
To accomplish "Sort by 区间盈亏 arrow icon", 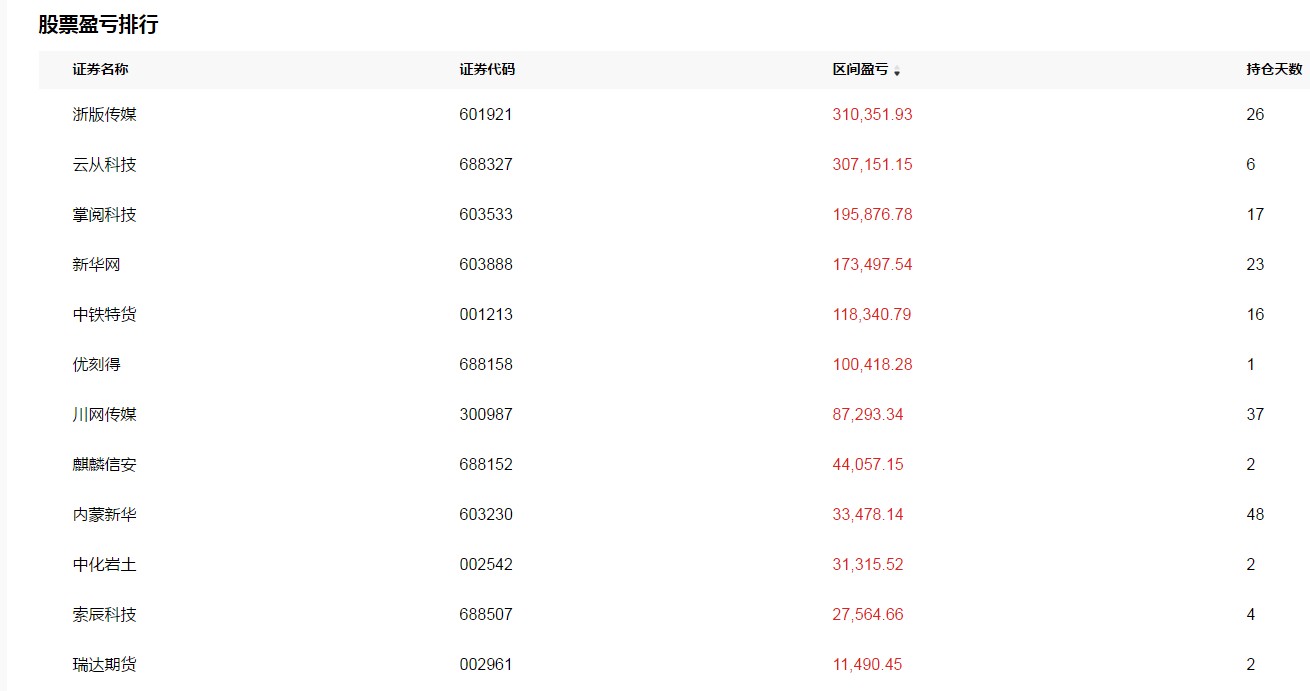I will [897, 71].
